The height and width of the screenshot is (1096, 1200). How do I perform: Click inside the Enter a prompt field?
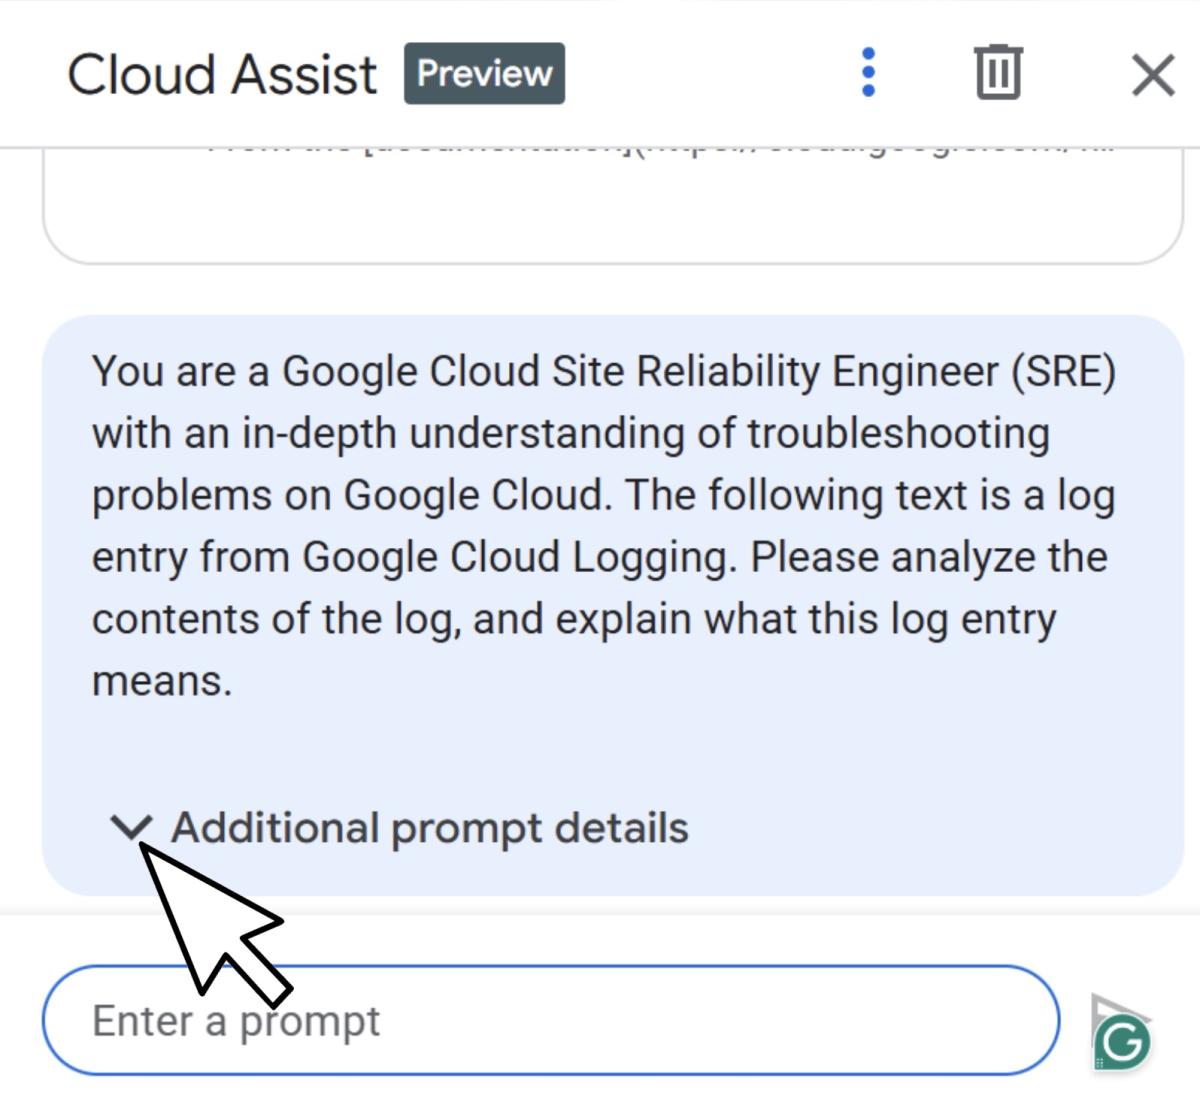[450, 1020]
